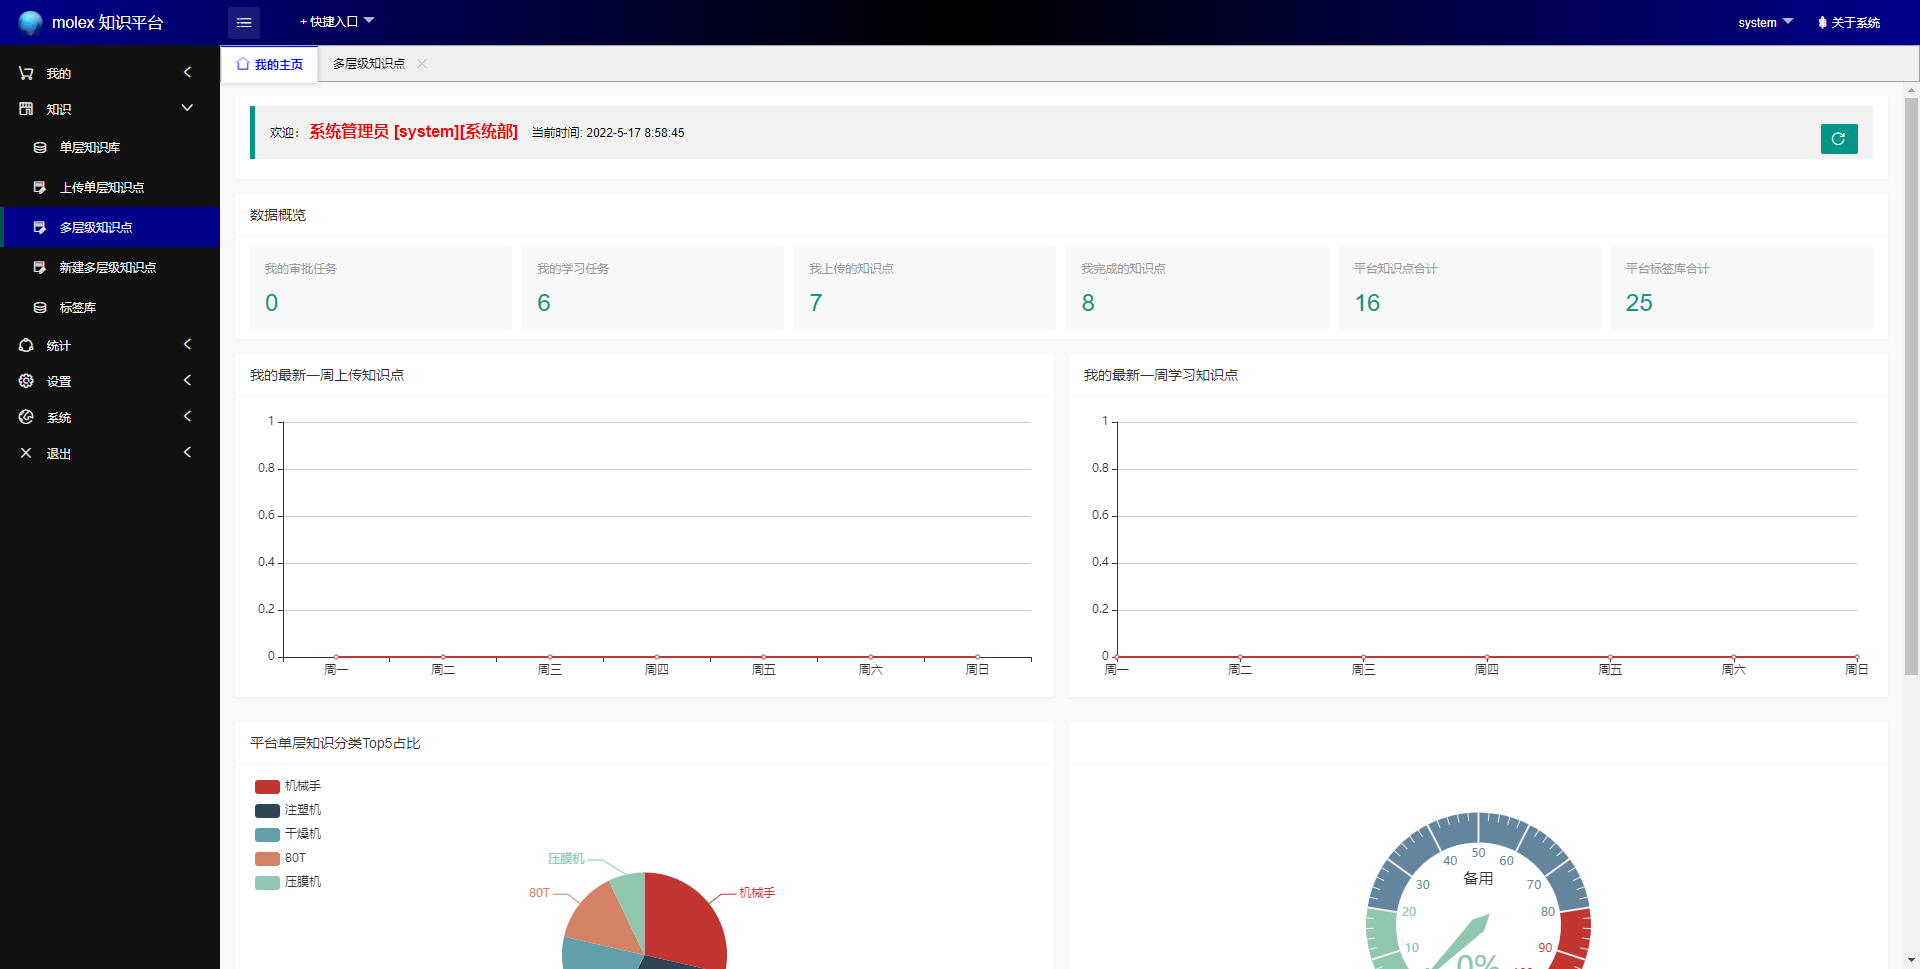Click the 我完成的知识点 card

[1197, 288]
